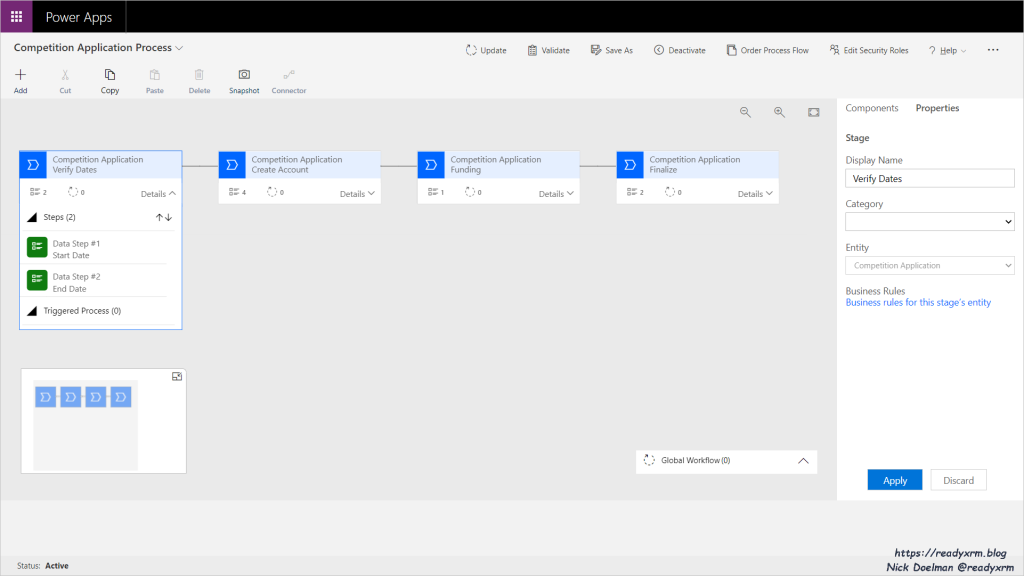Open business rules for this stage's entity
This screenshot has width=1024, height=576.
click(x=918, y=302)
